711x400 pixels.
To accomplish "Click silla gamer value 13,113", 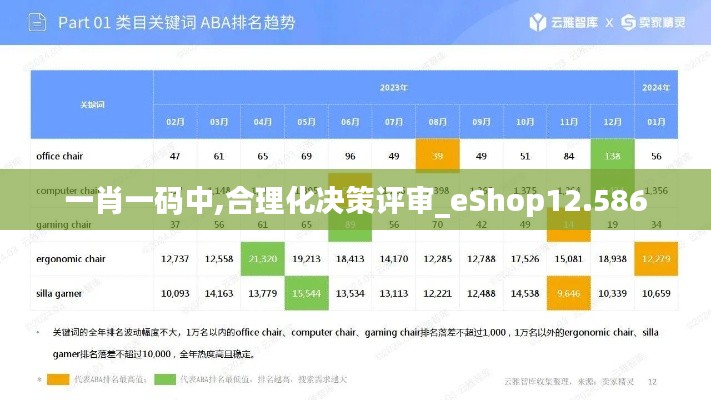I will 394,293.
